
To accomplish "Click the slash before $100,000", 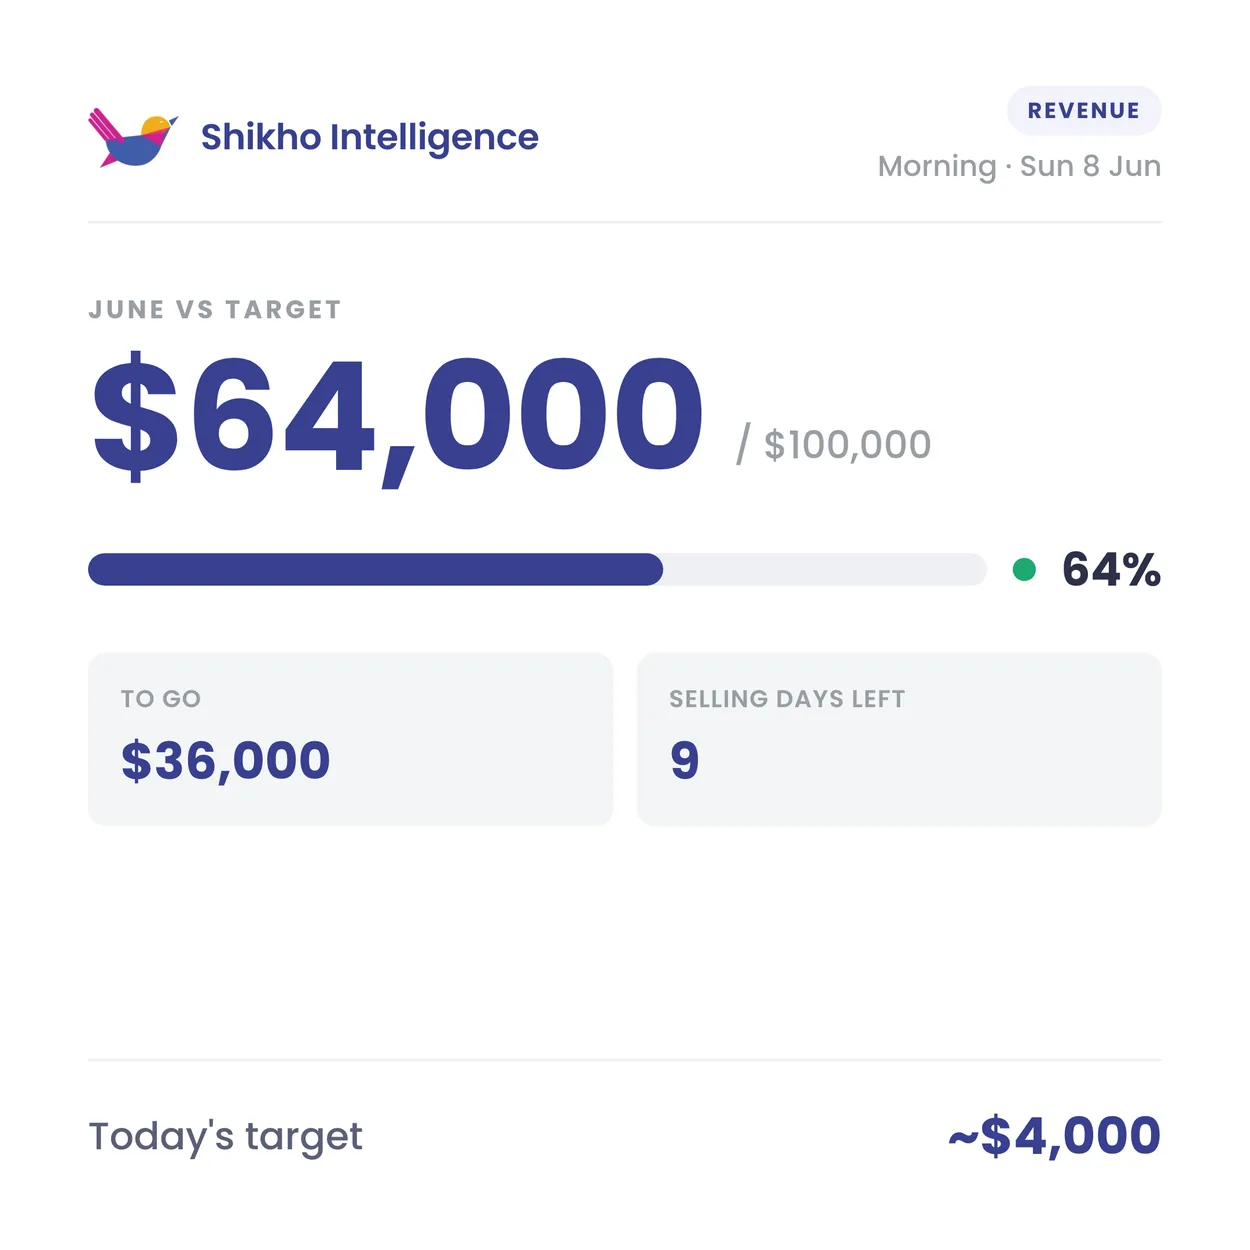I will coord(743,444).
